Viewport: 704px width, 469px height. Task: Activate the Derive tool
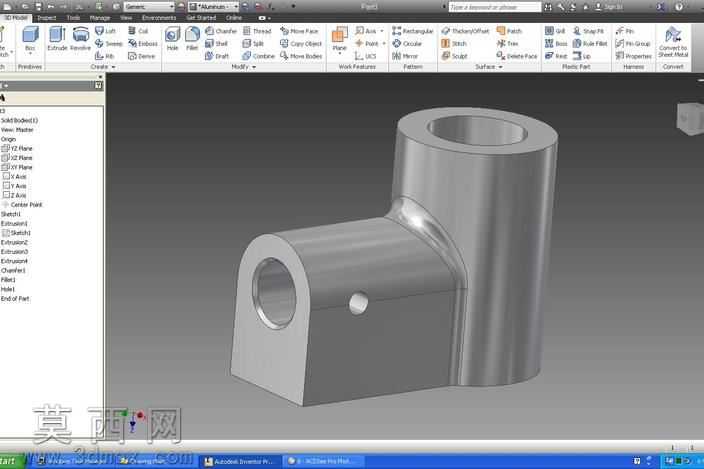pyautogui.click(x=141, y=56)
